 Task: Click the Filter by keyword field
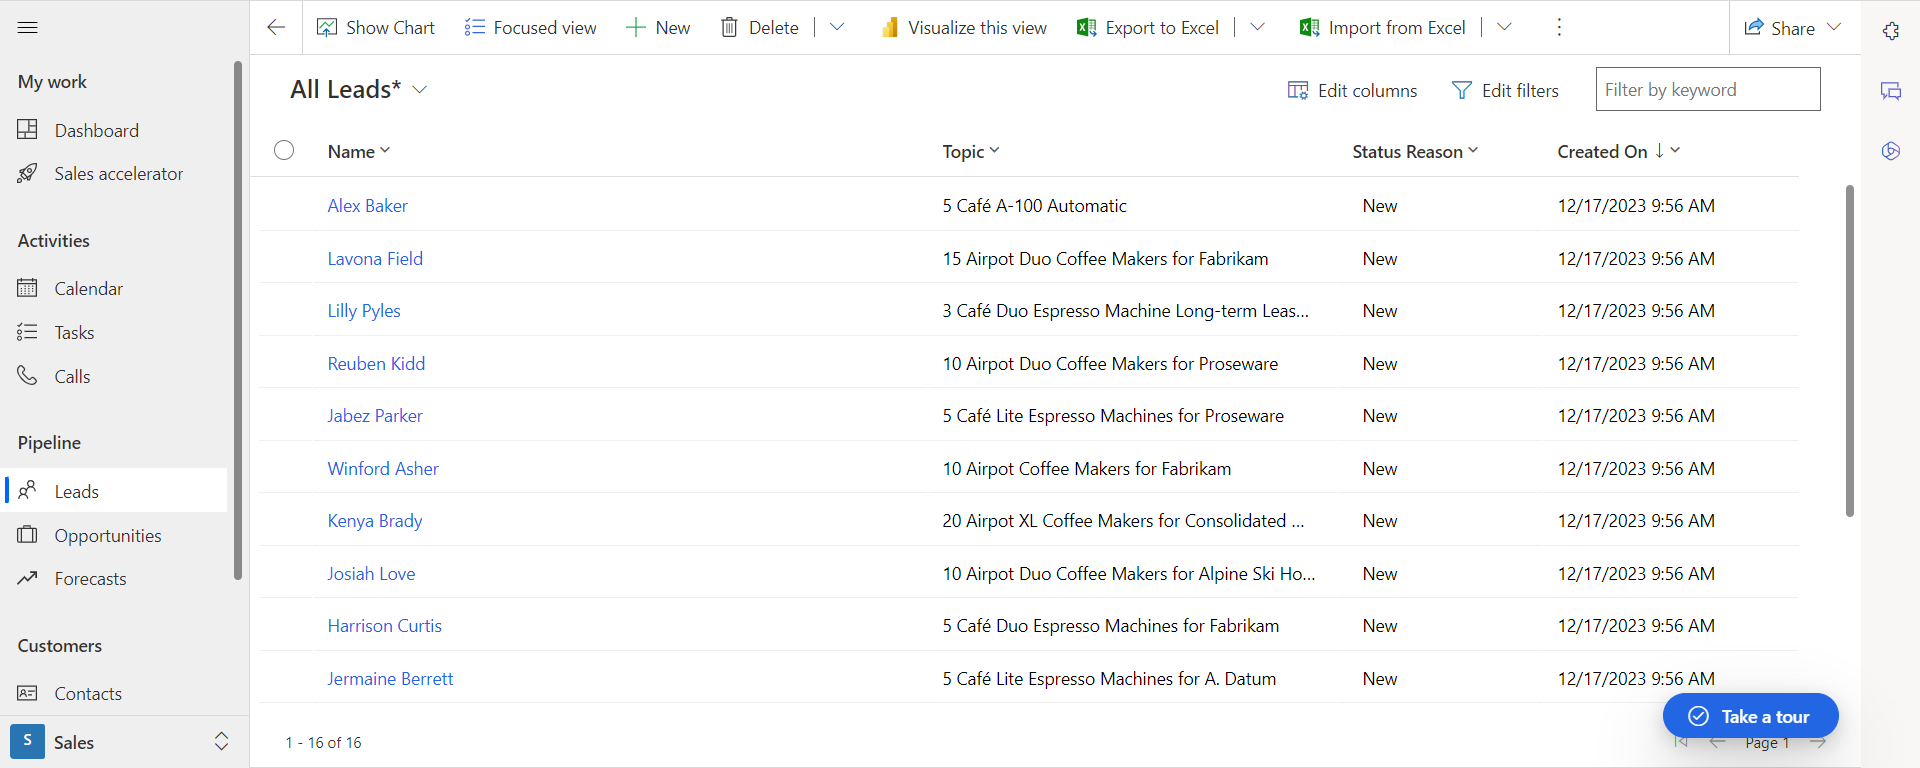point(1707,90)
